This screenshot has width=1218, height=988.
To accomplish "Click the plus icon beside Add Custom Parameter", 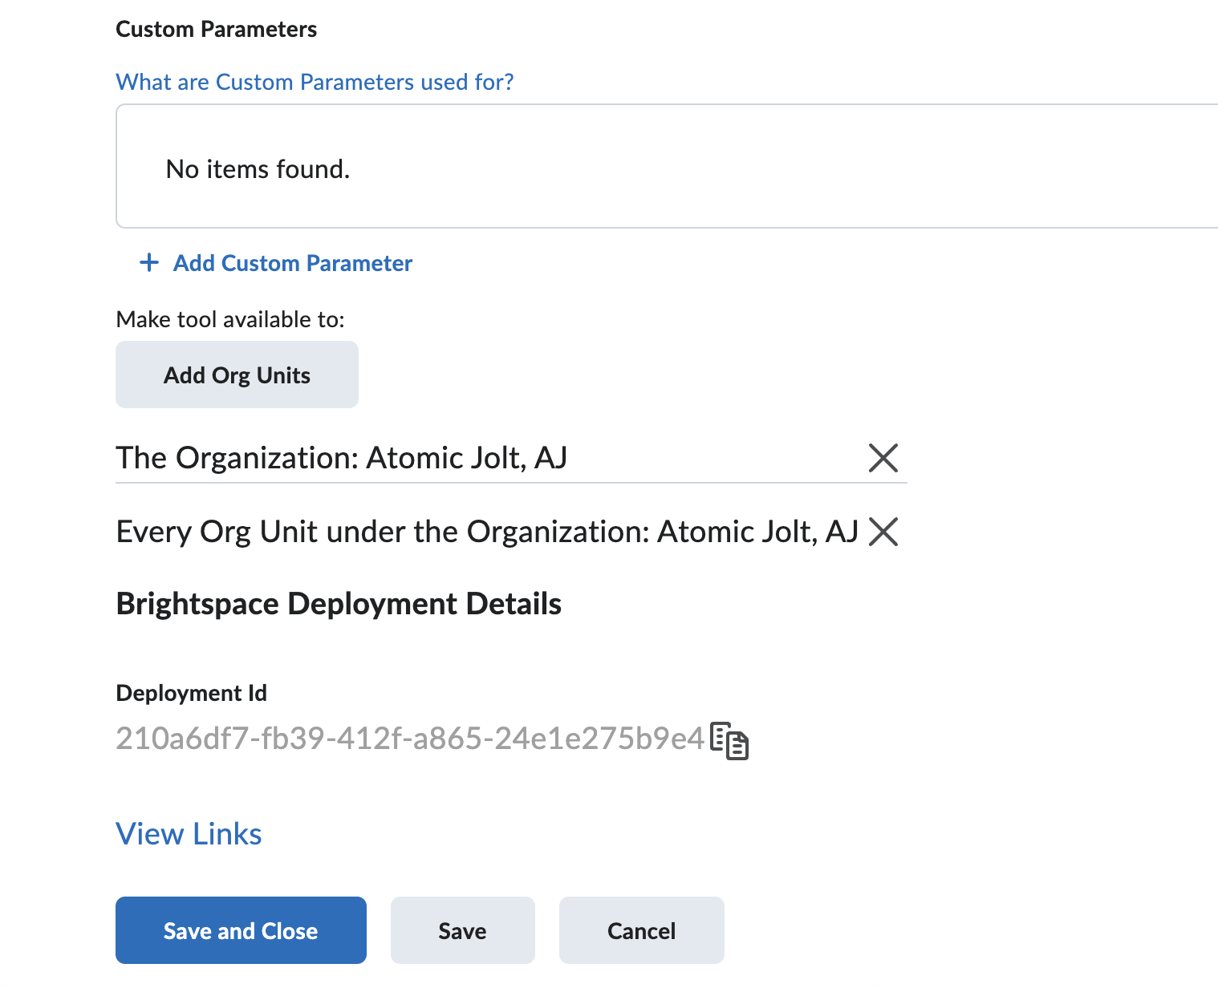I will [x=148, y=262].
